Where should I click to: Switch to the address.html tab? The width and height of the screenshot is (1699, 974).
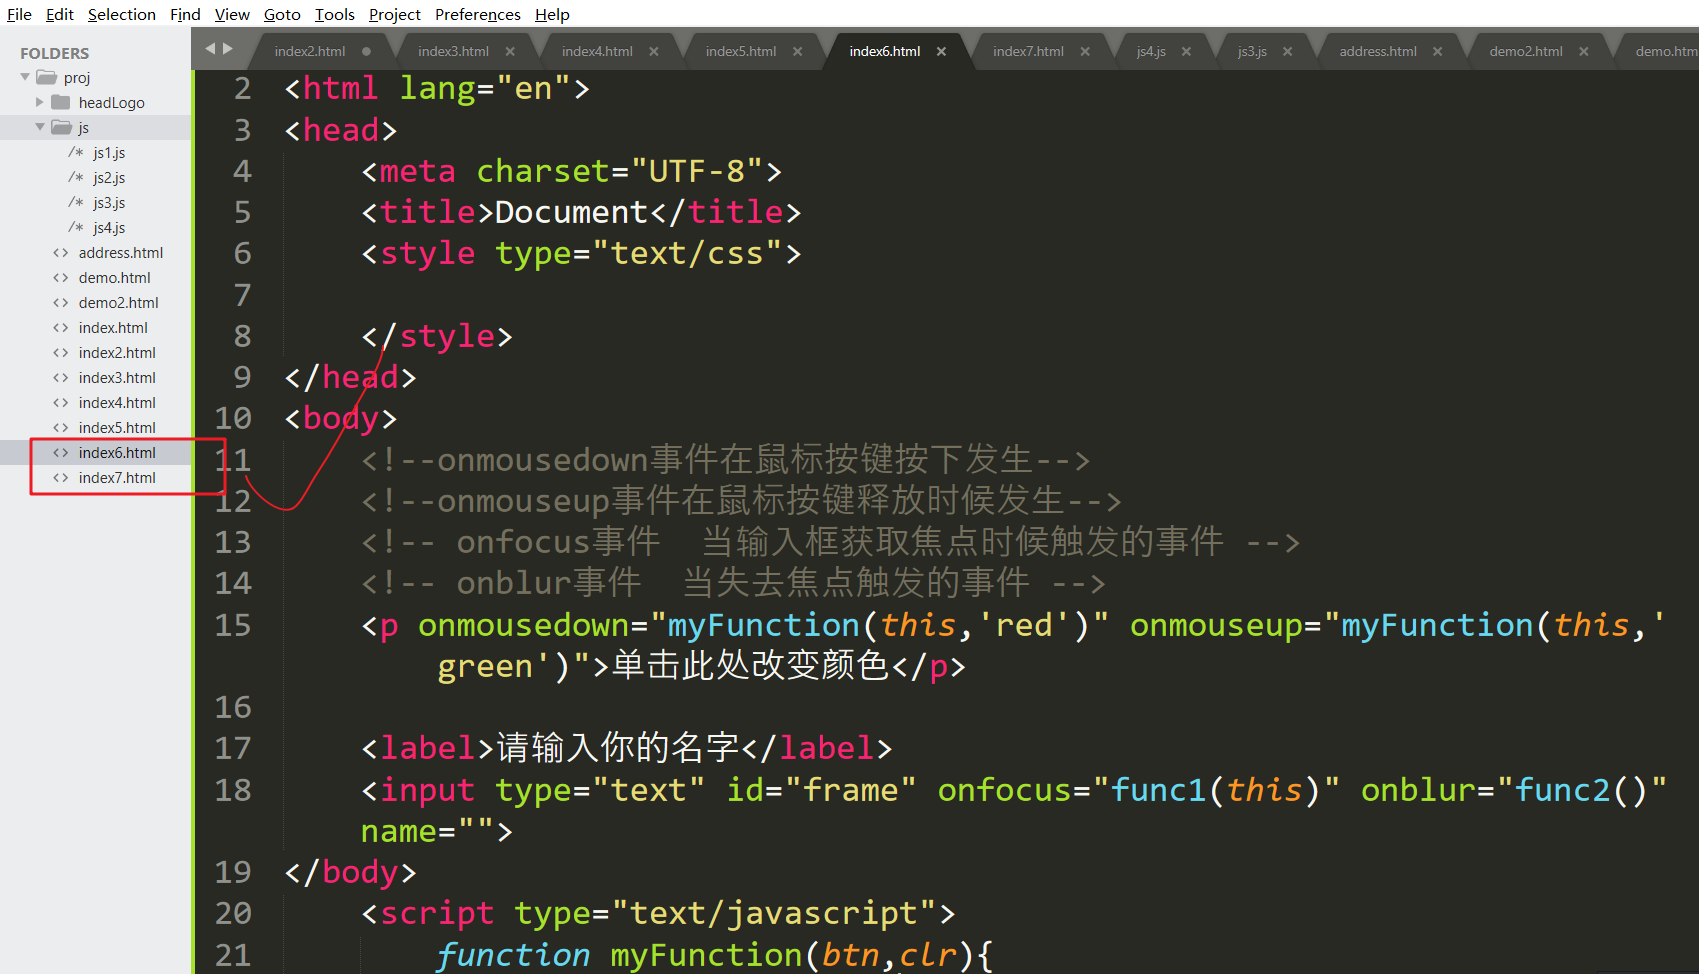point(1378,51)
